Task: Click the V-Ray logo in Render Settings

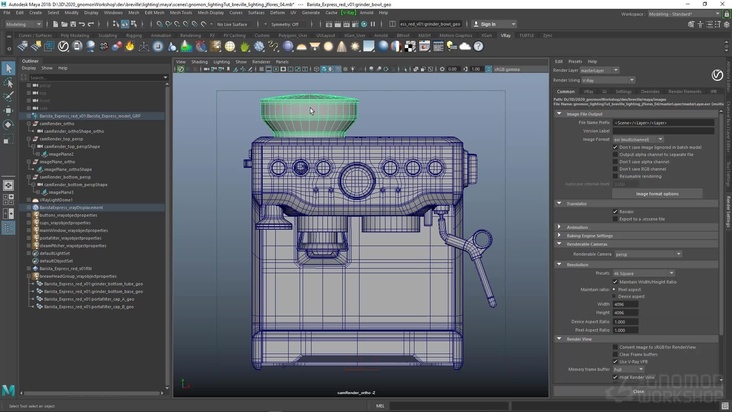Action: pyautogui.click(x=716, y=75)
